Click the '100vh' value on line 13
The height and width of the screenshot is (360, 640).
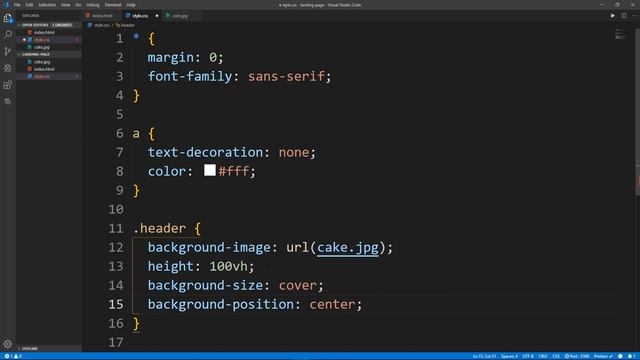(228, 267)
